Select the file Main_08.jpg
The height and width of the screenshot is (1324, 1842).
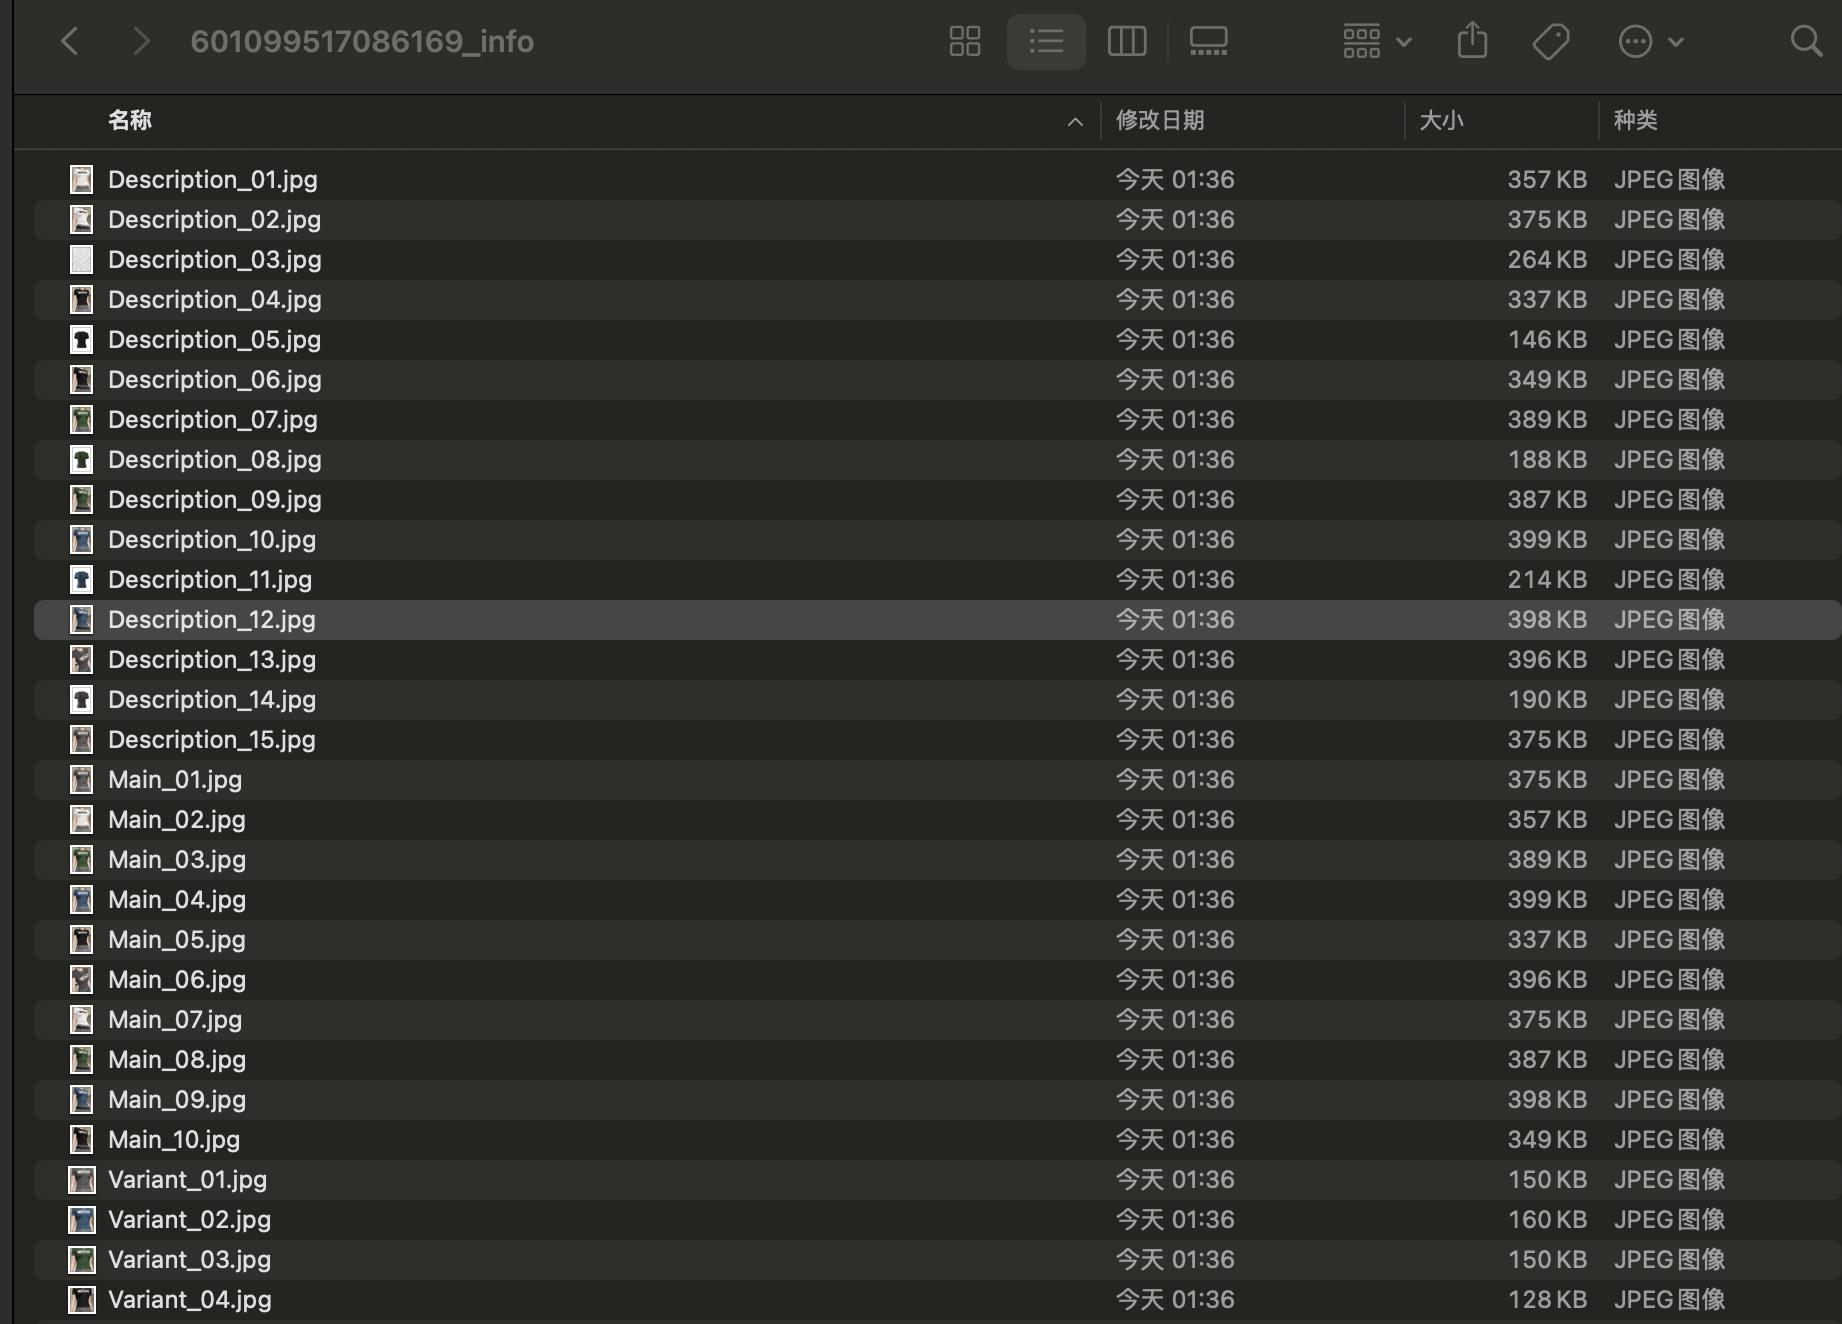[x=937, y=1059]
